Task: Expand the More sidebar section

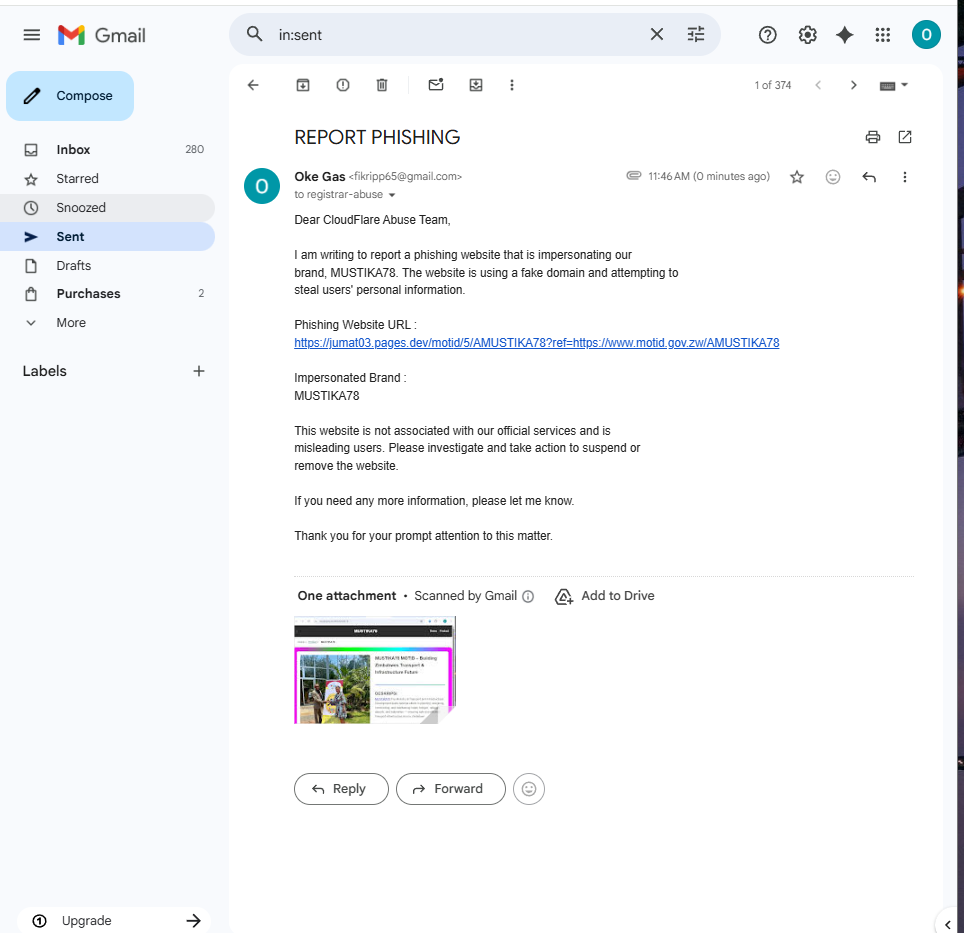Action: (x=108, y=323)
